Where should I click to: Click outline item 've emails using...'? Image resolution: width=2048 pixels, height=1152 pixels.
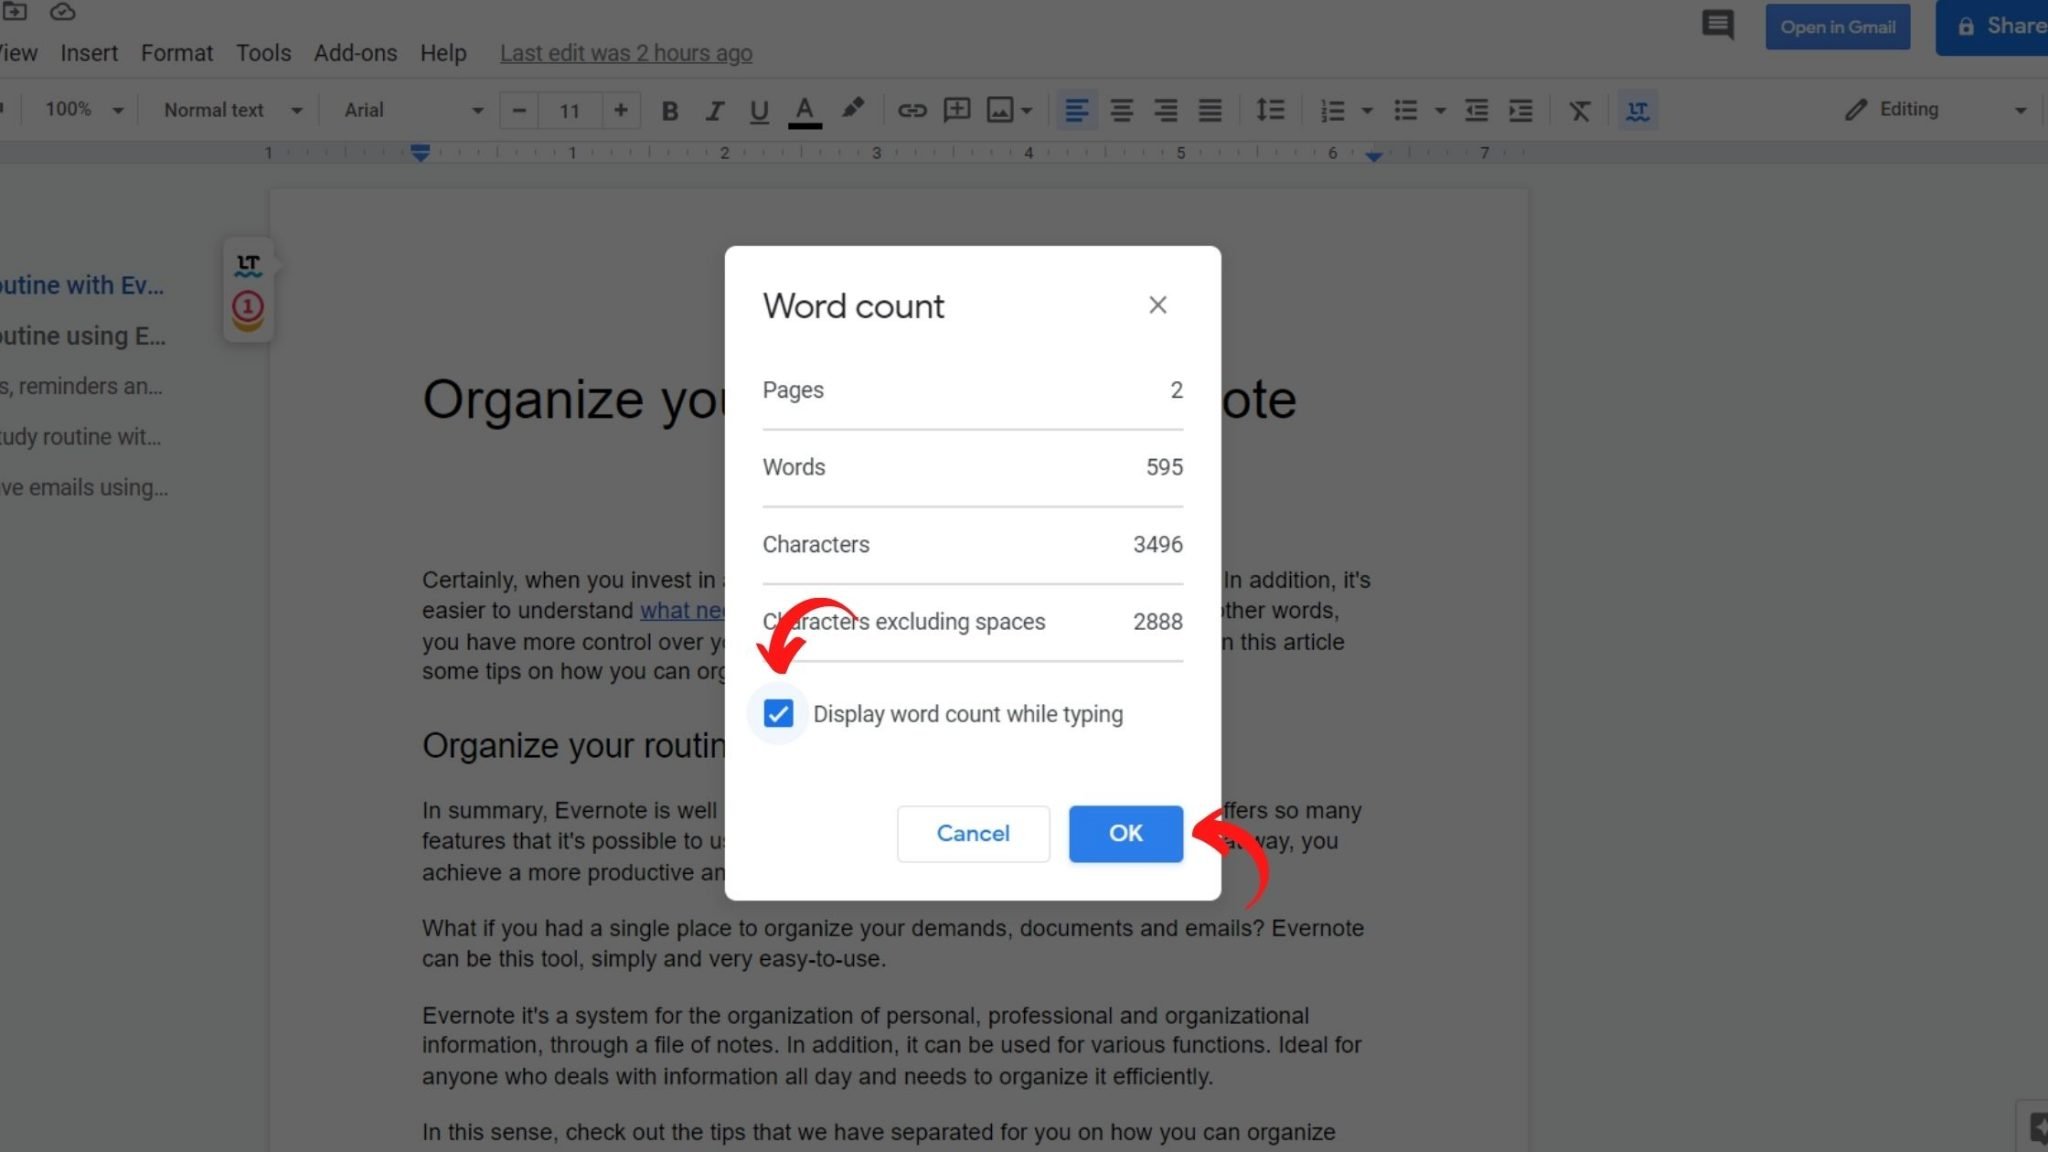tap(84, 488)
